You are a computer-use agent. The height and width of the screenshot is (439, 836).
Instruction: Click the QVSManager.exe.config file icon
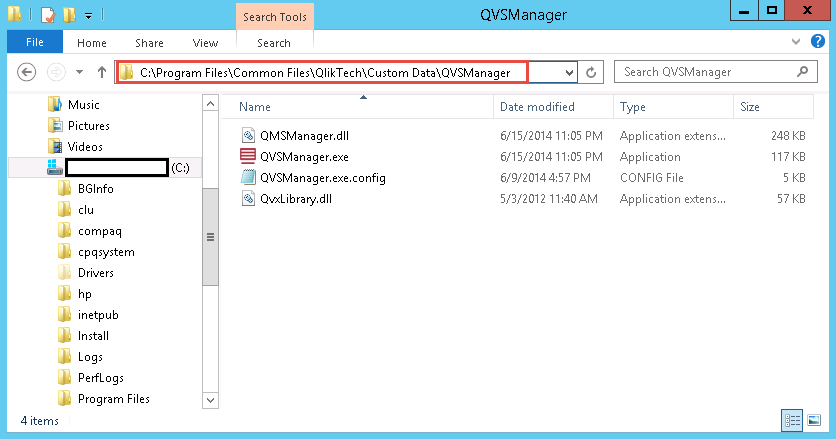click(x=248, y=177)
